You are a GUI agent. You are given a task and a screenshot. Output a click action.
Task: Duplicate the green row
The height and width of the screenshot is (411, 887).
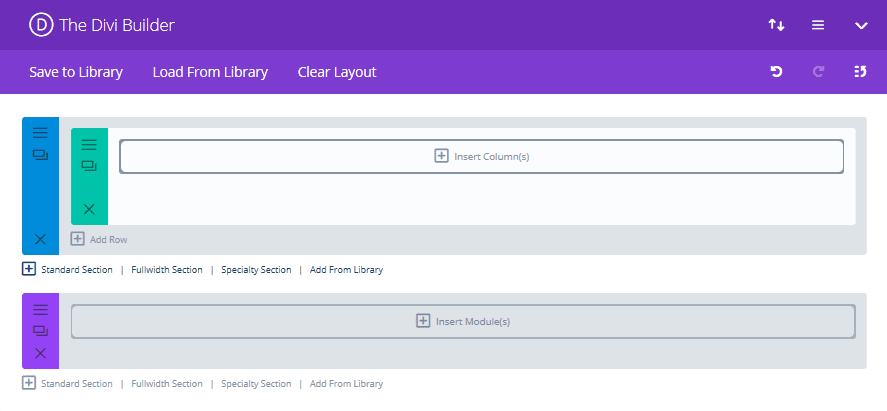(x=89, y=166)
